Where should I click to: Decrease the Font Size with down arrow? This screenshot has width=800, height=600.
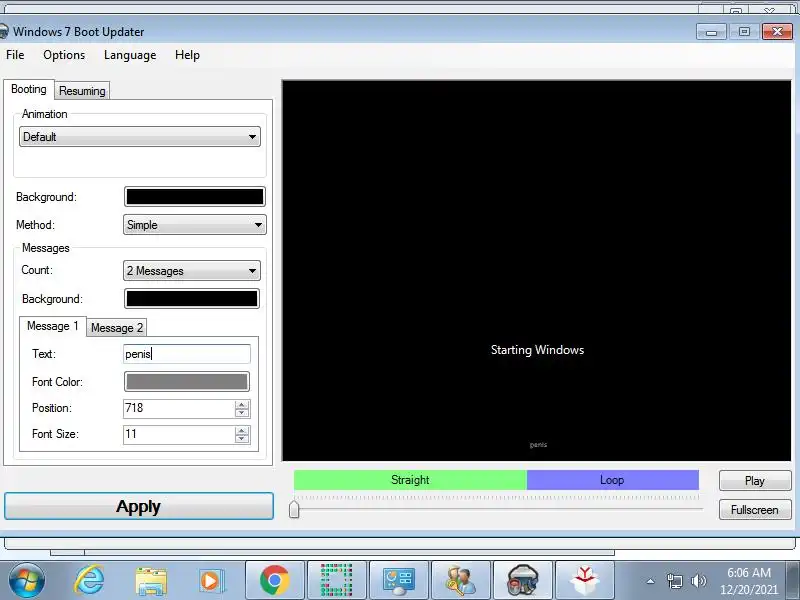(x=242, y=439)
